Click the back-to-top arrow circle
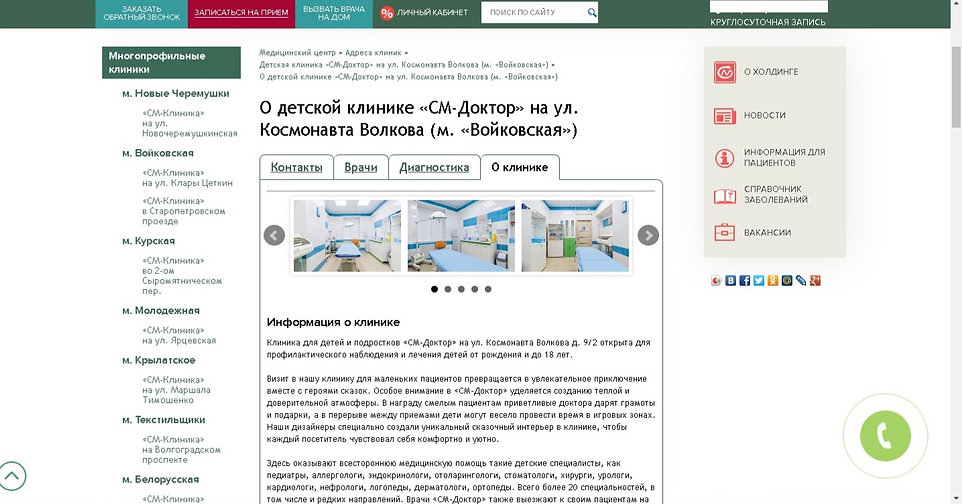 click(12, 476)
